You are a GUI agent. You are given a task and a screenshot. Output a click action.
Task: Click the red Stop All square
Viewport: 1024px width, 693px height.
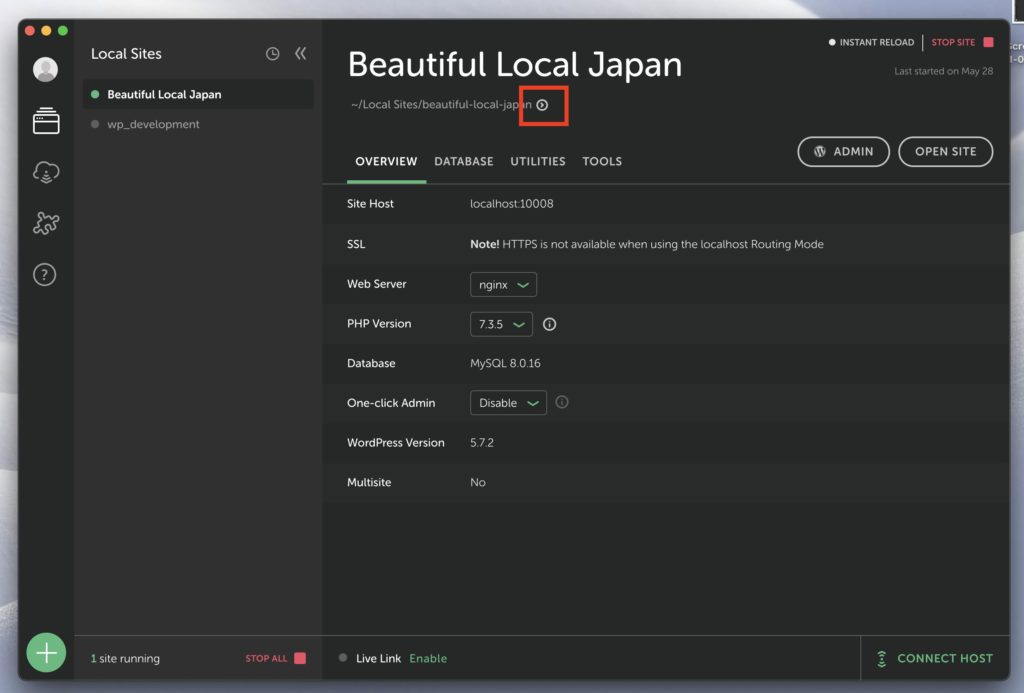300,658
